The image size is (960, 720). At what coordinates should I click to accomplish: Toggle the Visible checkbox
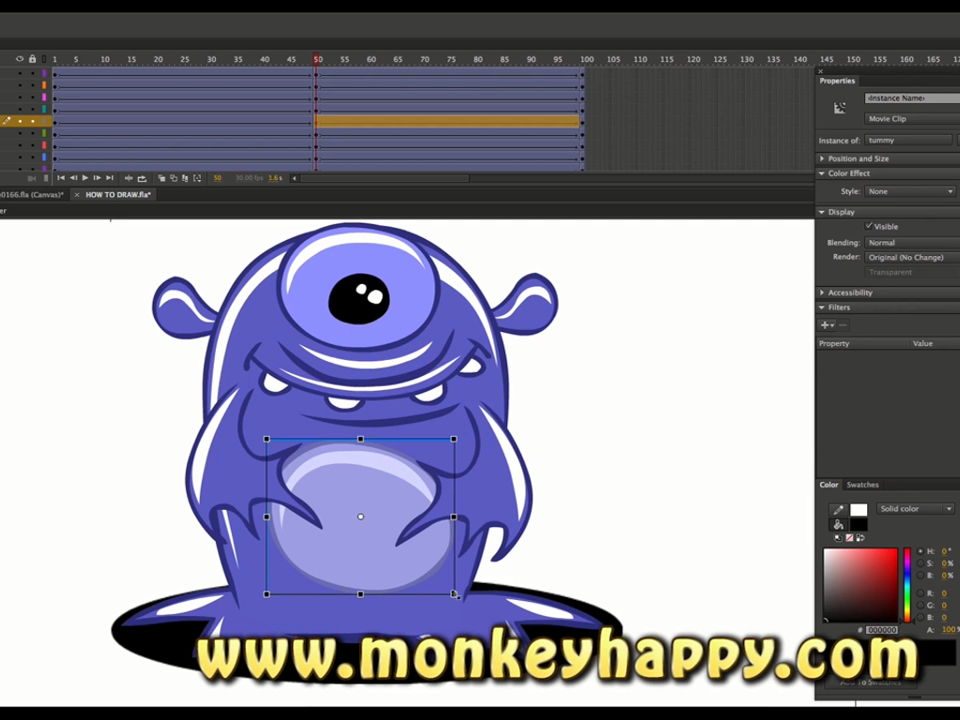[868, 226]
